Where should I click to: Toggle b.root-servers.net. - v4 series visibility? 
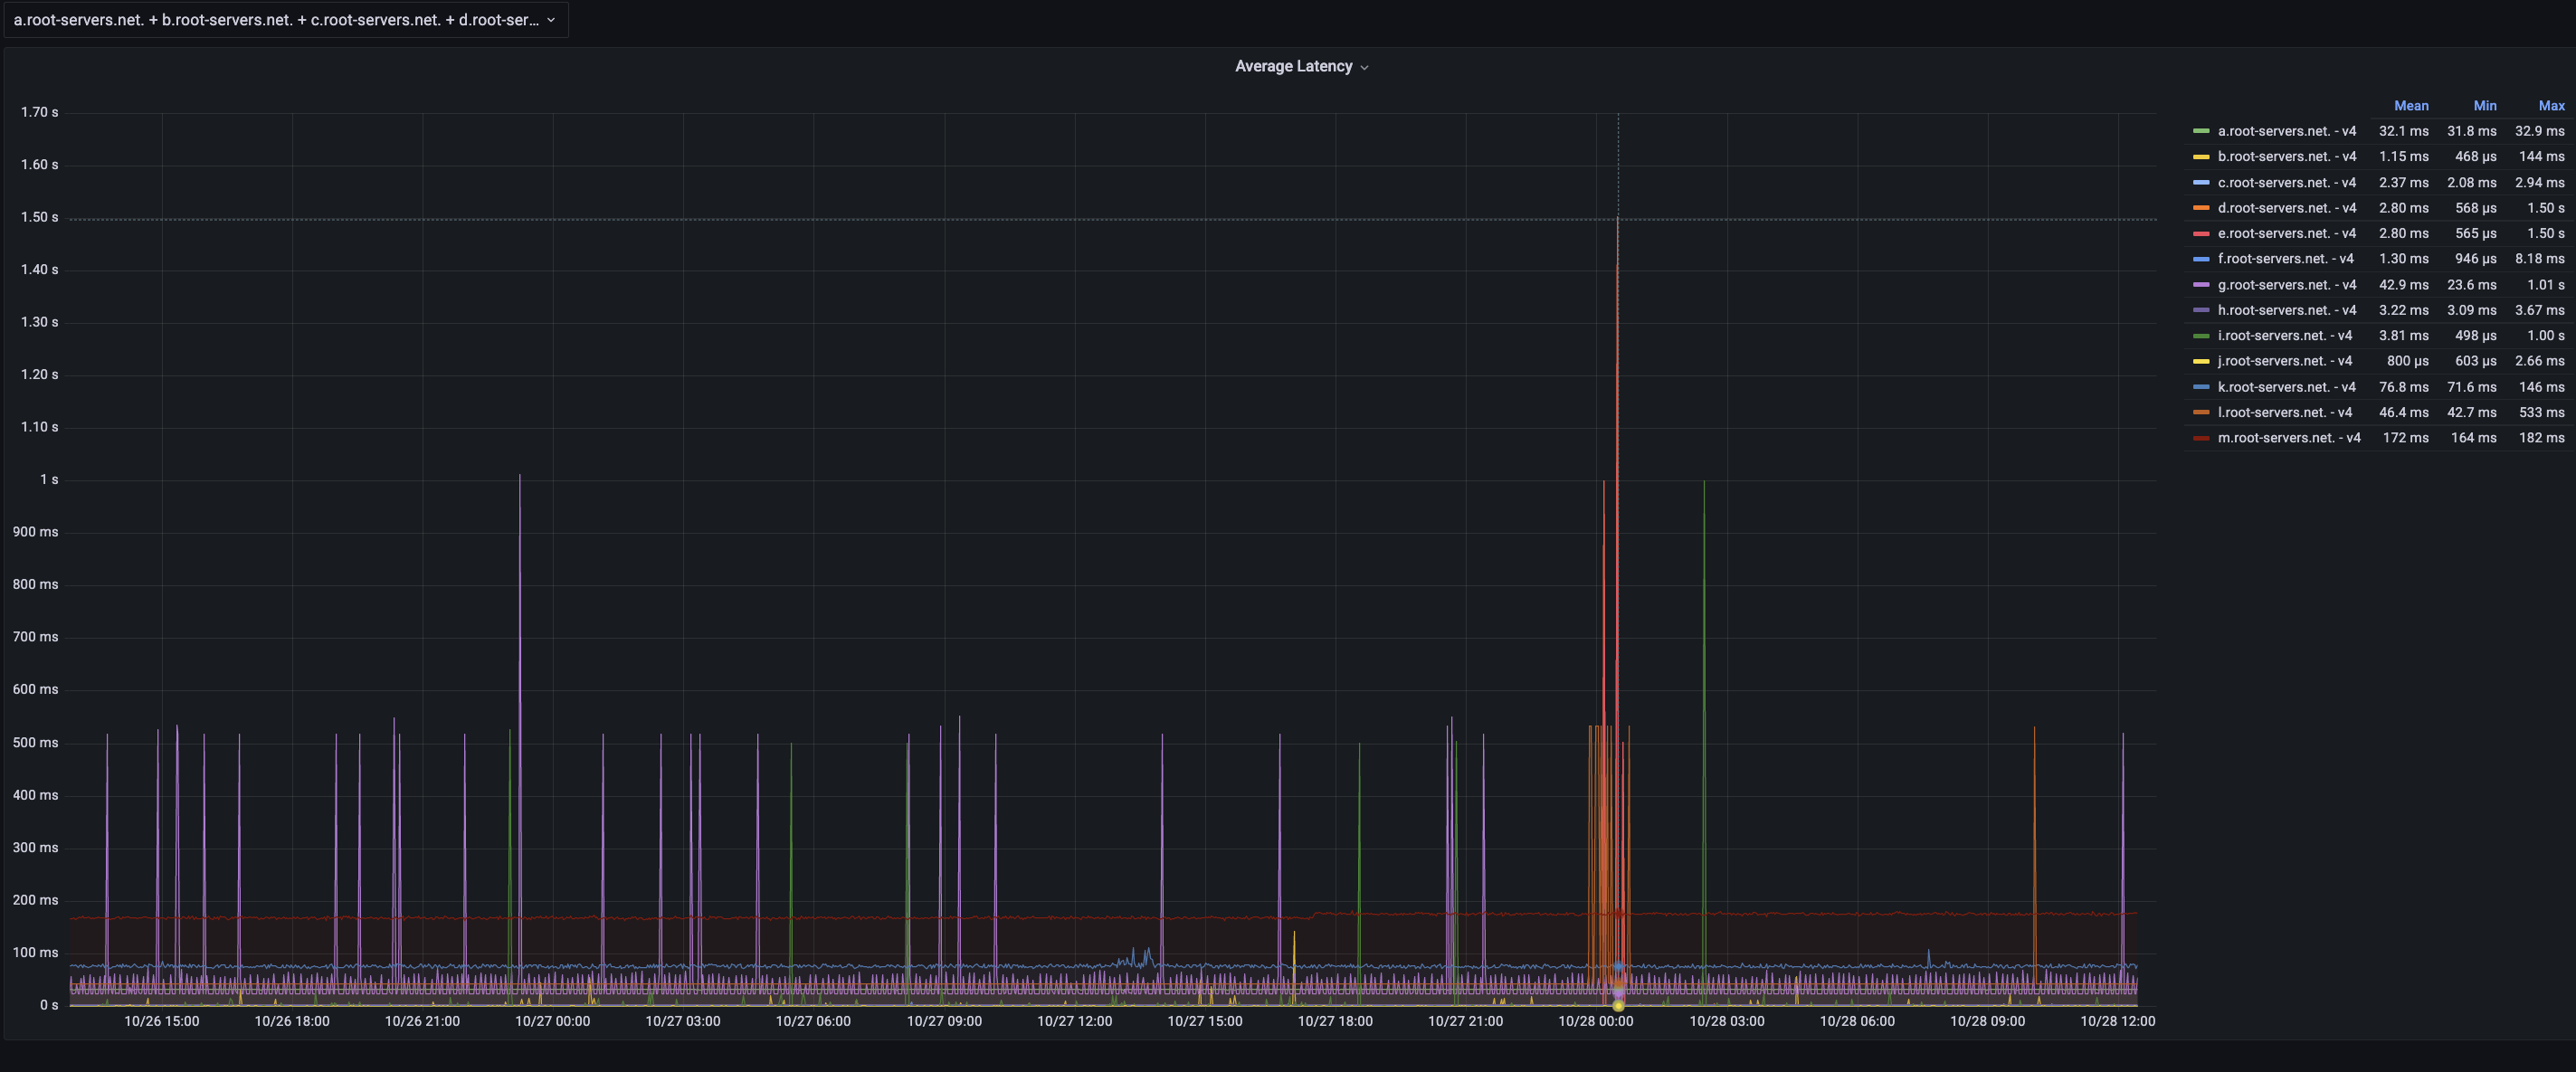(2286, 157)
